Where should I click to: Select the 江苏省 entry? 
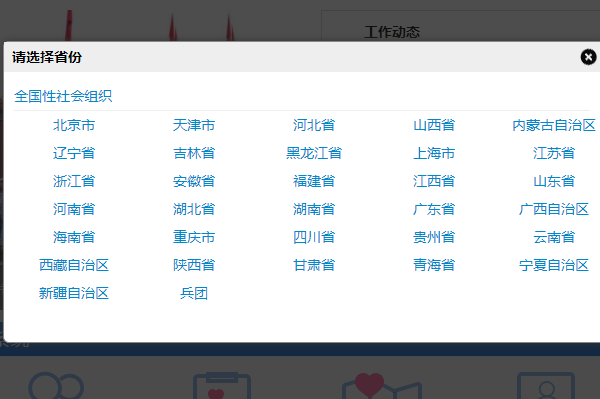pos(554,153)
